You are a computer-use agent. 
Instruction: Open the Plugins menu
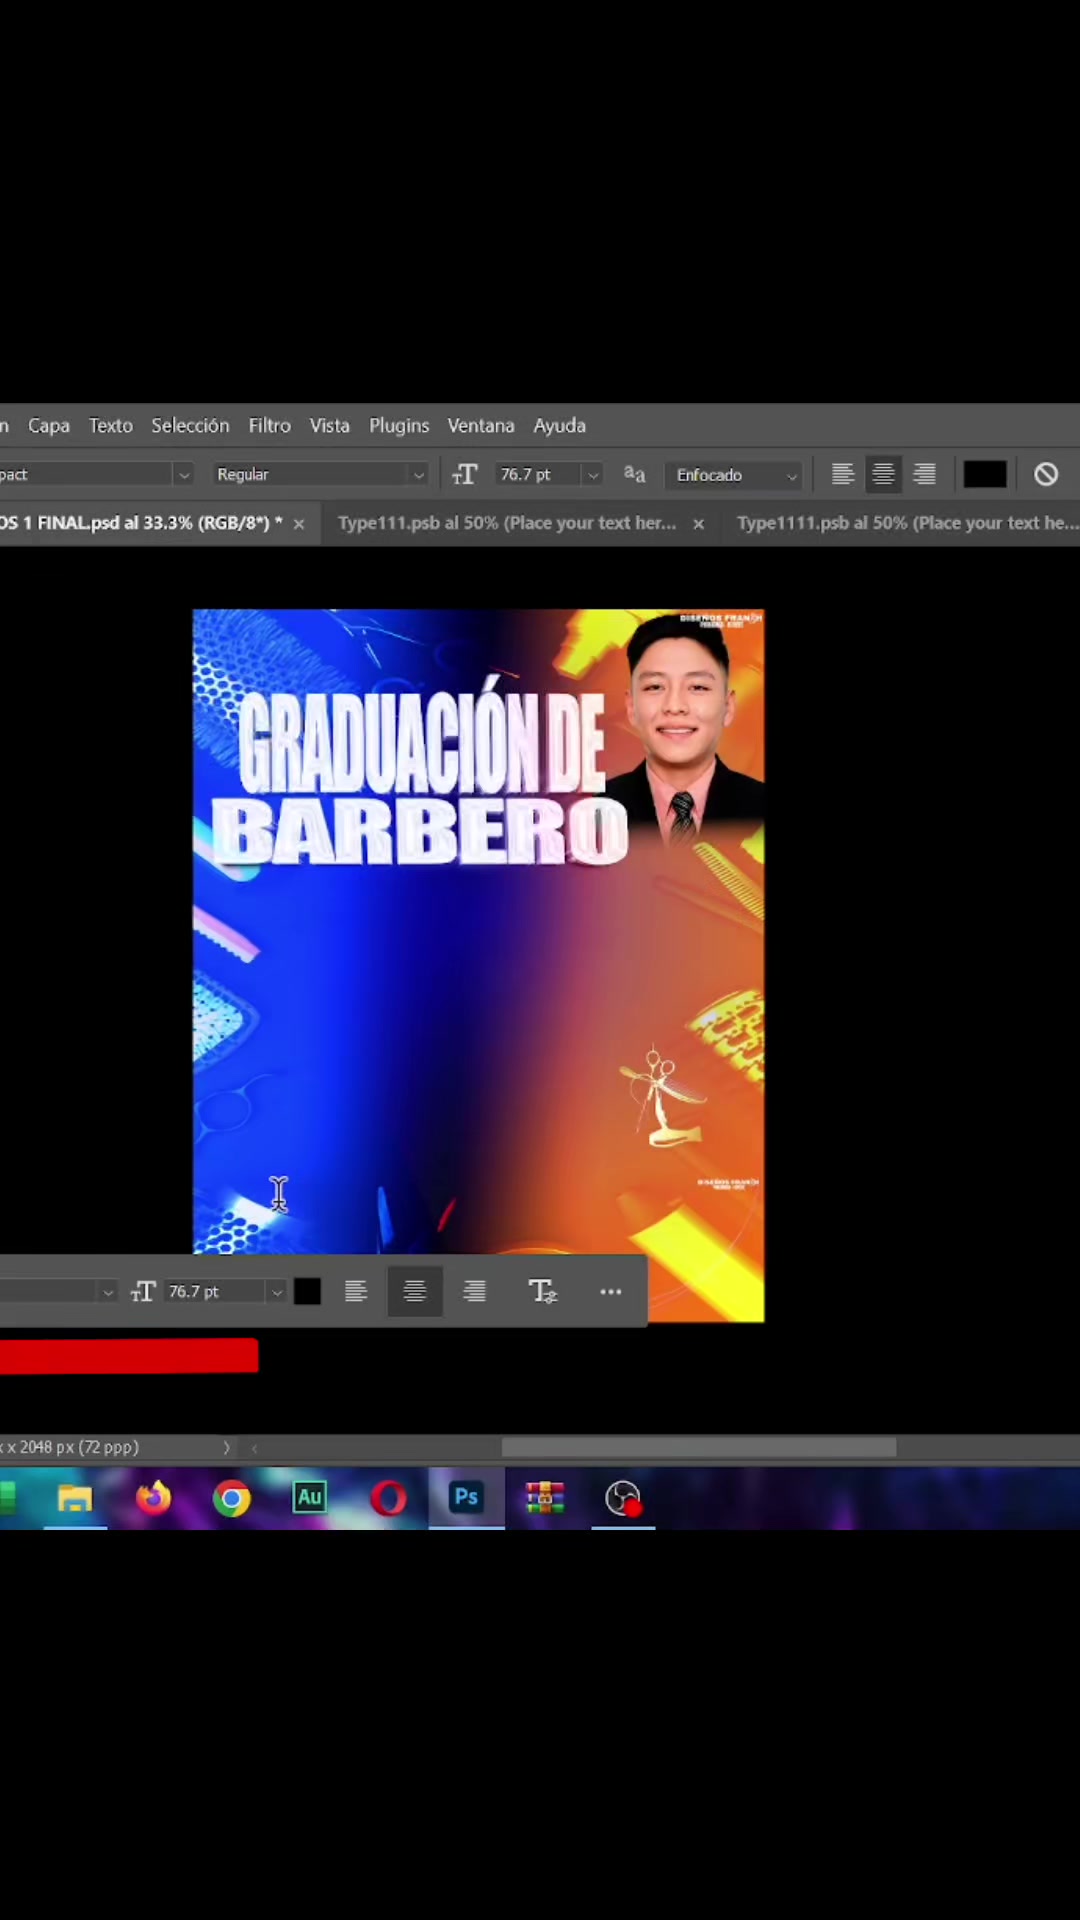pyautogui.click(x=399, y=425)
